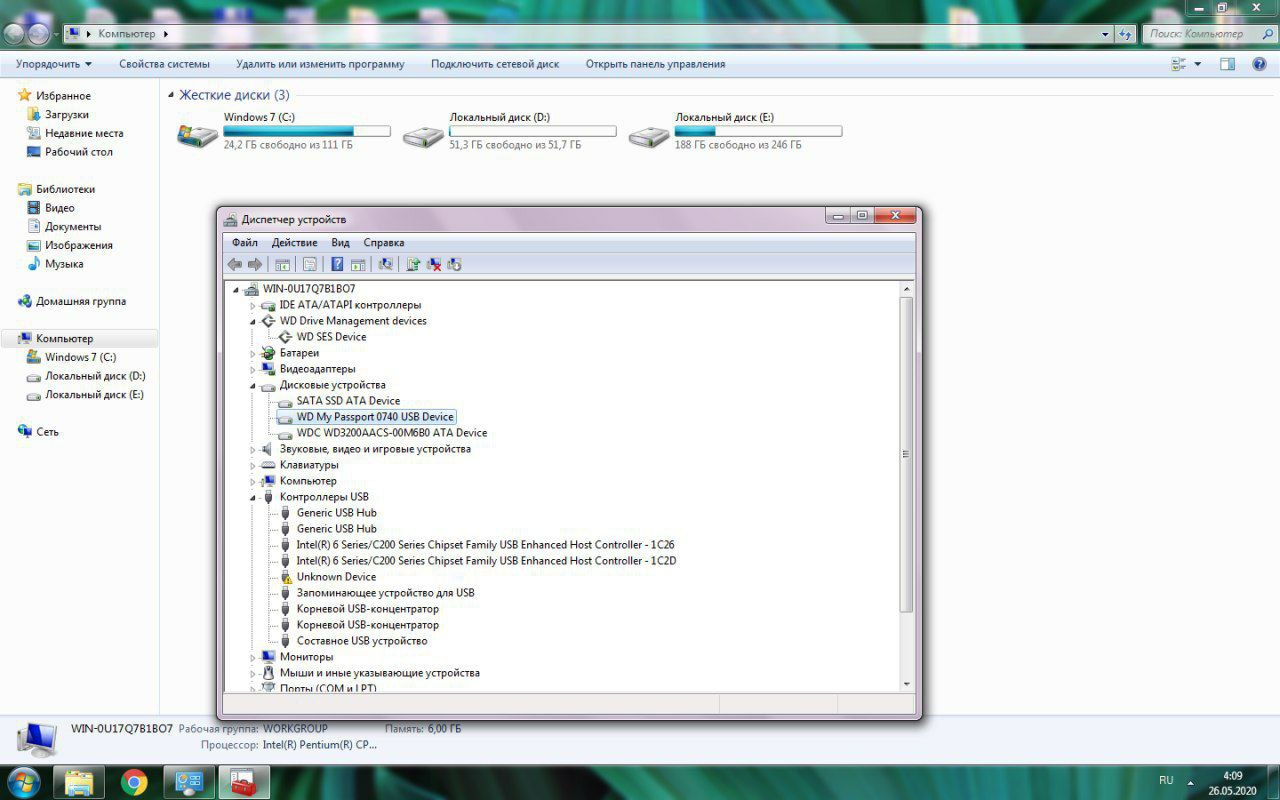Open Properties via the Device Manager toolbar icon

[x=310, y=264]
